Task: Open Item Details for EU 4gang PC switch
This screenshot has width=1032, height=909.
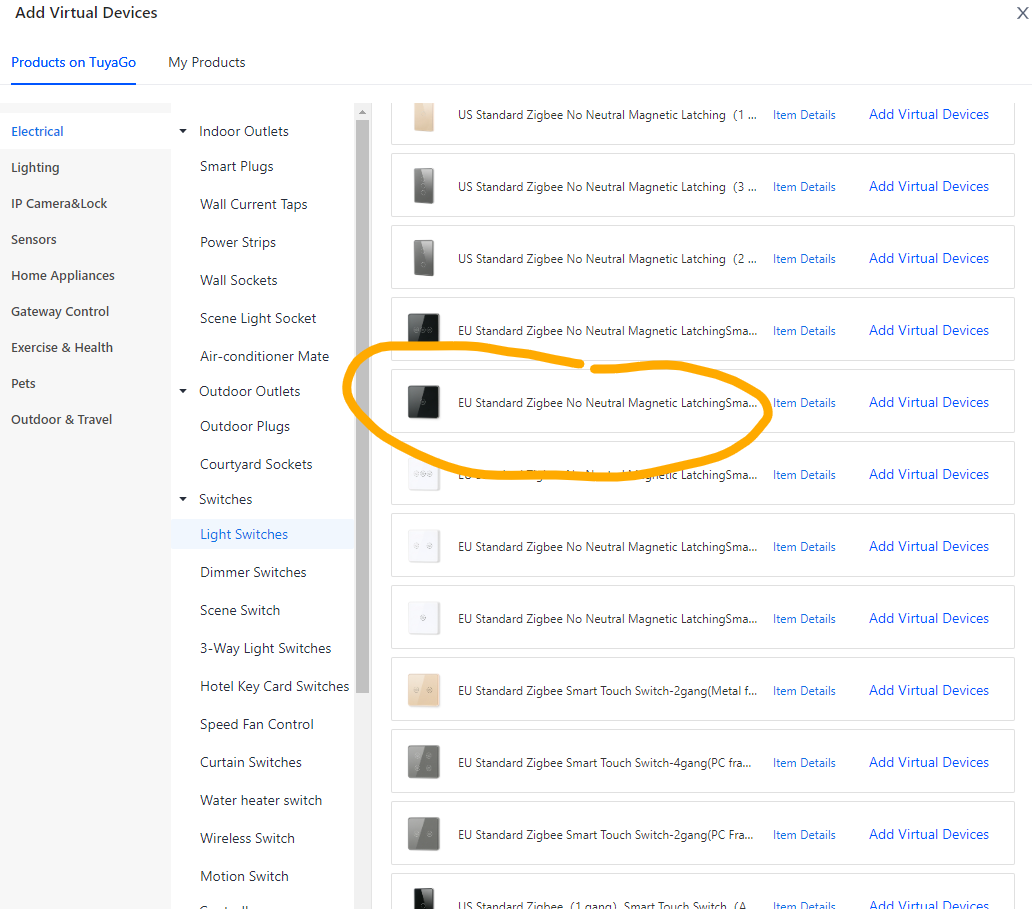Action: (x=804, y=762)
